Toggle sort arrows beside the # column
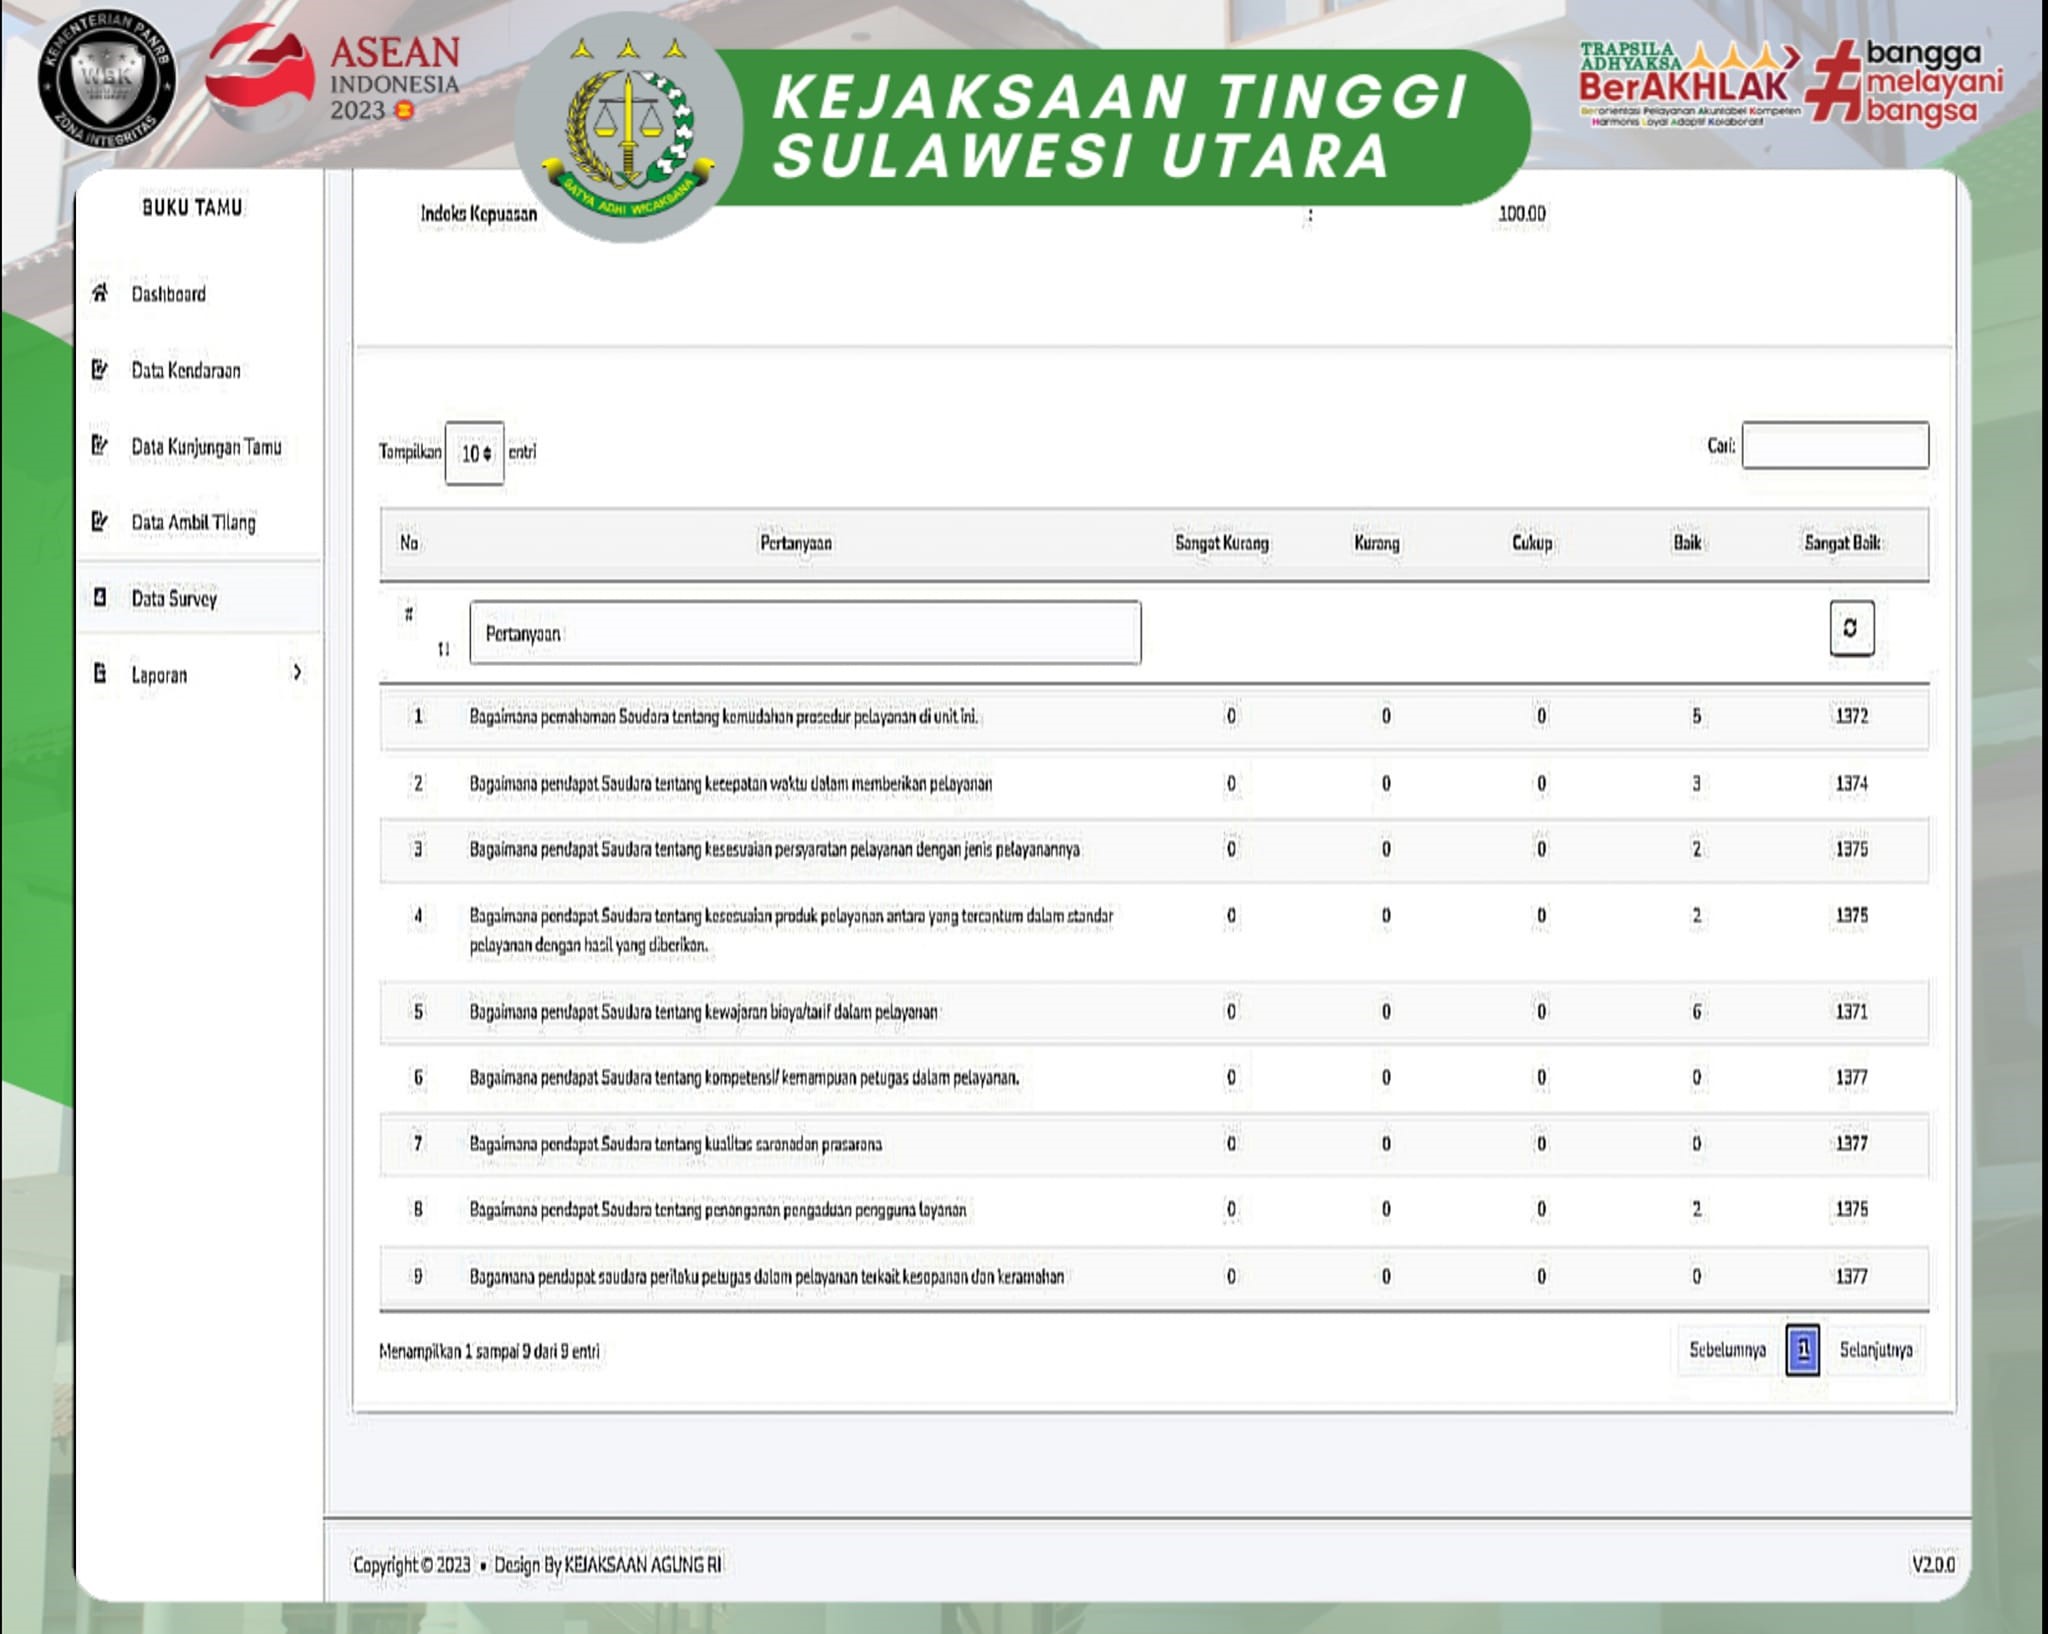Image resolution: width=2048 pixels, height=1634 pixels. click(x=443, y=649)
